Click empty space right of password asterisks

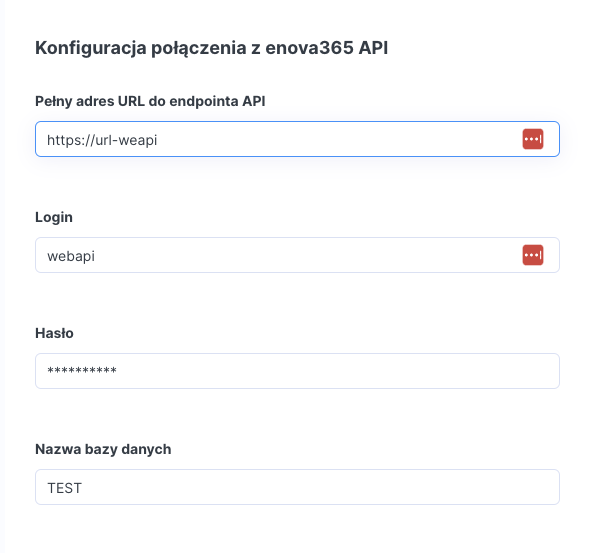[x=340, y=371]
